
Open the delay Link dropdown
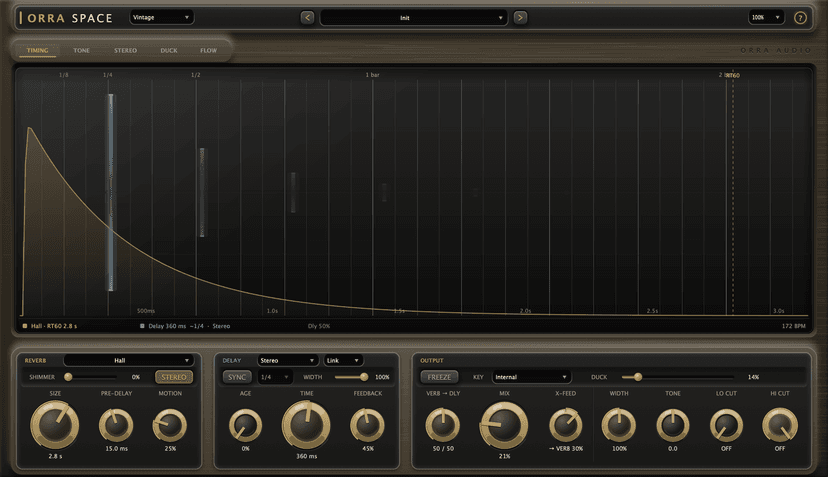(343, 360)
